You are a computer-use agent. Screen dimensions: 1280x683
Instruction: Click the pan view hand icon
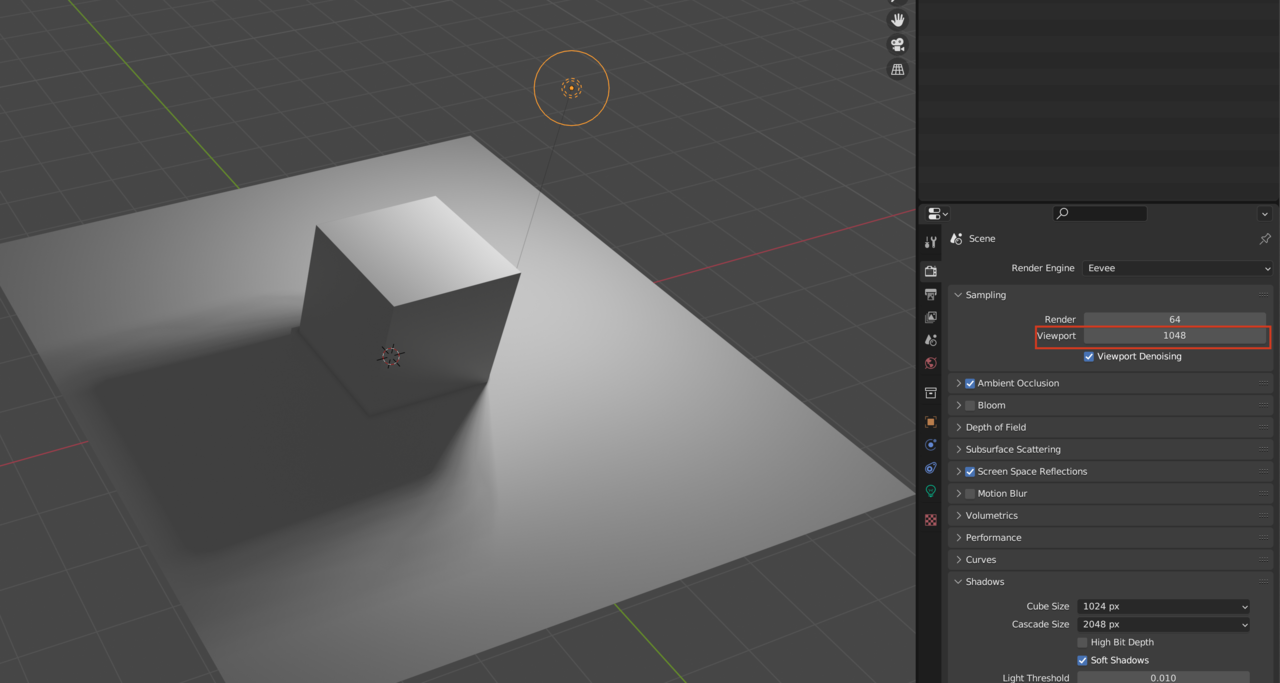[x=897, y=20]
